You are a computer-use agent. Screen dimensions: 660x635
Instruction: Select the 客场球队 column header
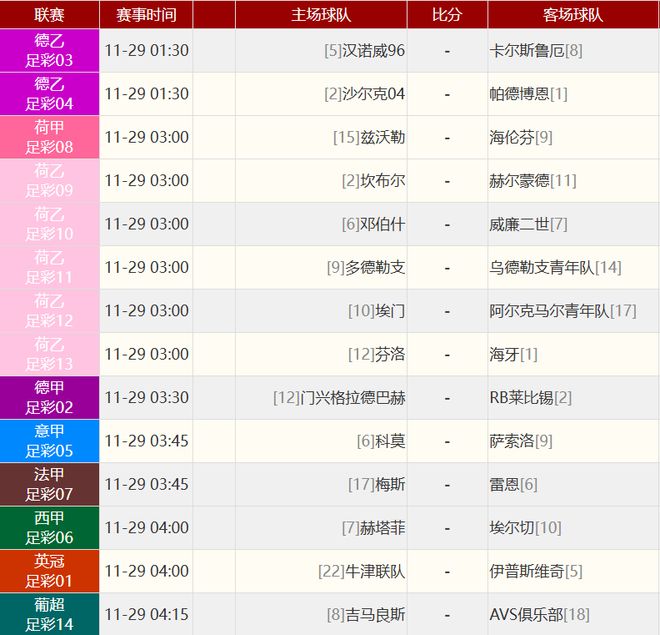573,14
